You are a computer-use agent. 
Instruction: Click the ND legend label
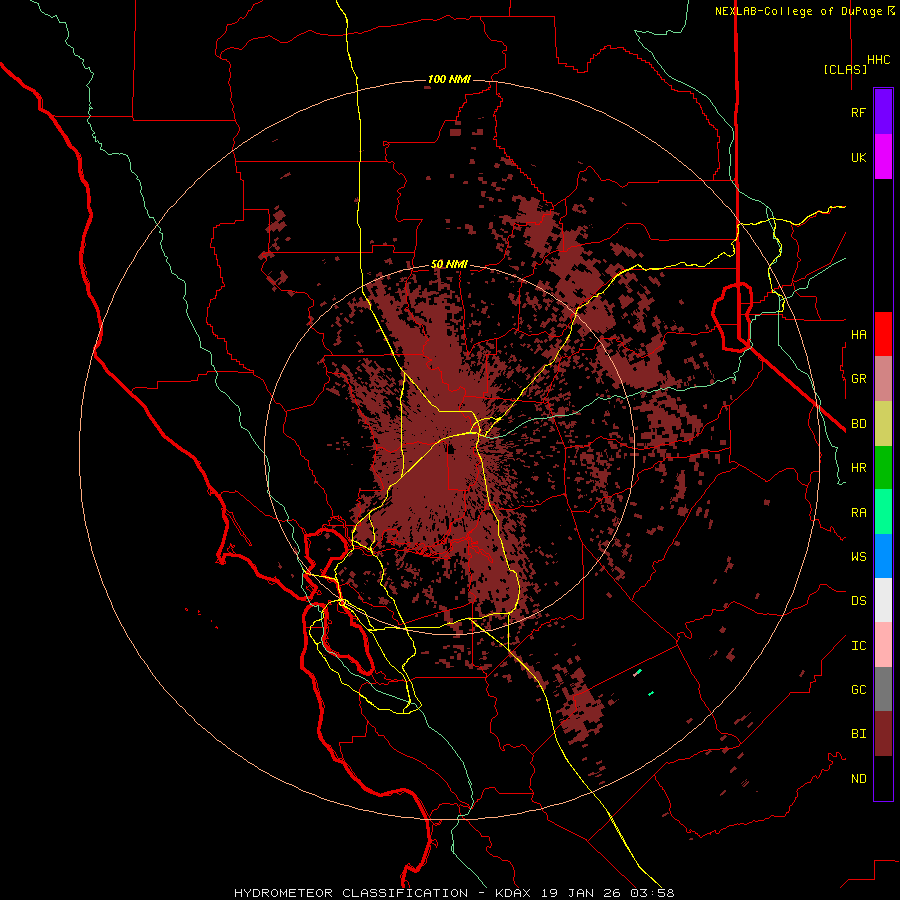coord(858,779)
